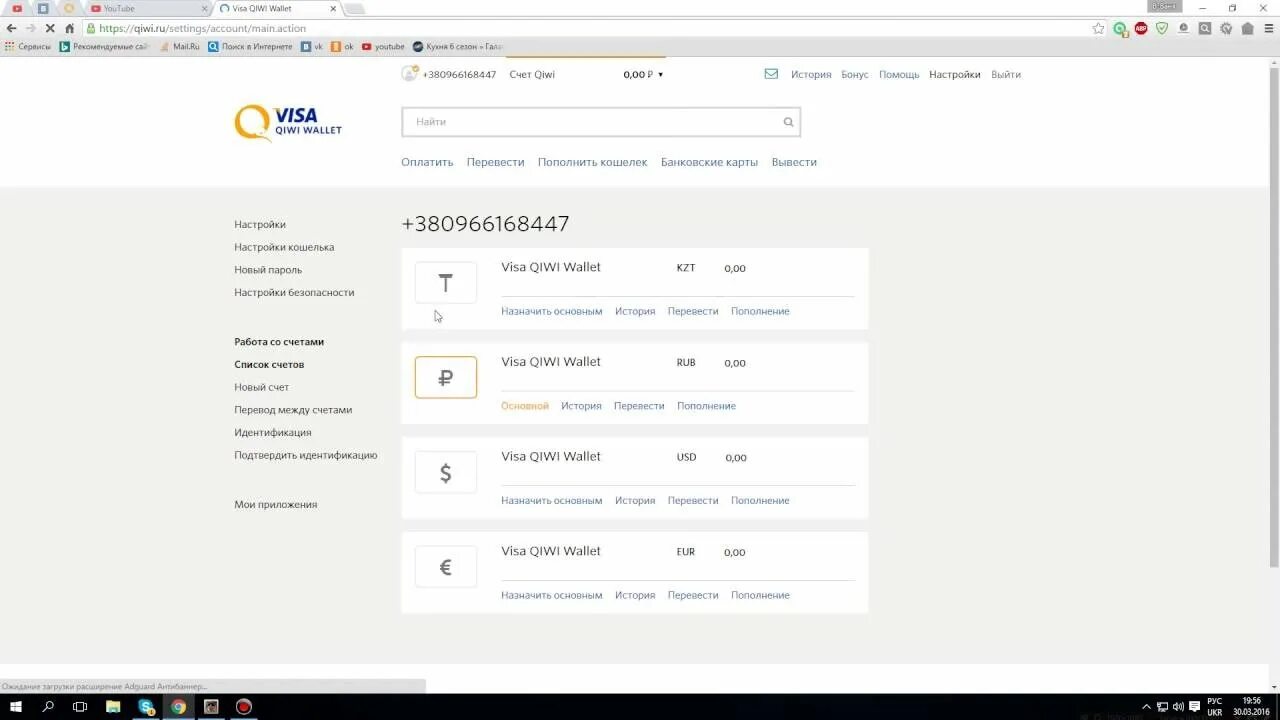Click the QIWI mail envelope icon
The width and height of the screenshot is (1280, 720).
point(771,74)
